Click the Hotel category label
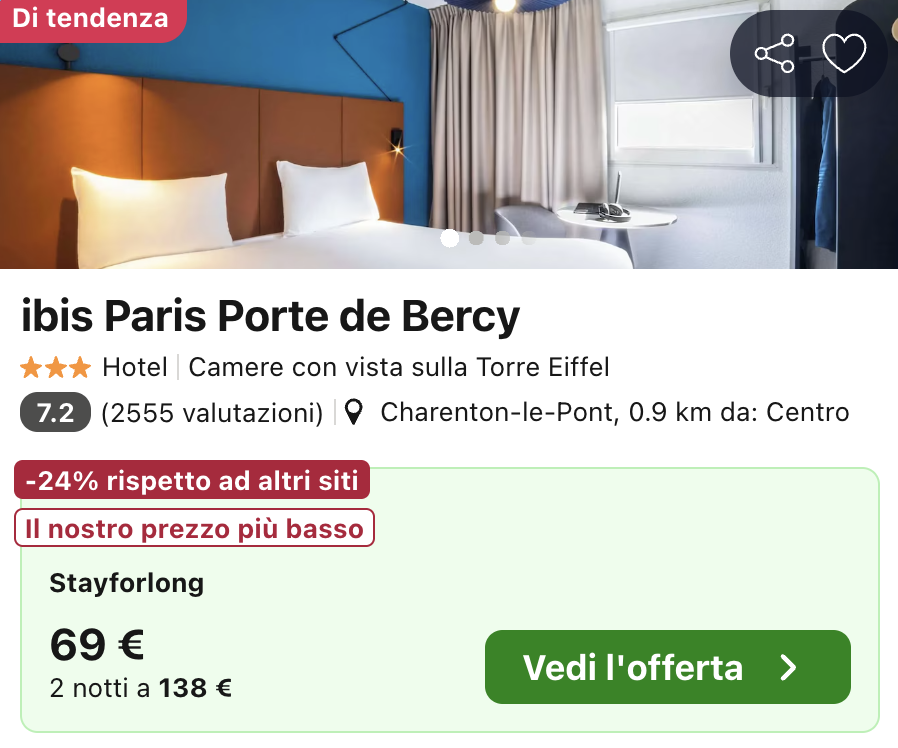 pos(134,368)
